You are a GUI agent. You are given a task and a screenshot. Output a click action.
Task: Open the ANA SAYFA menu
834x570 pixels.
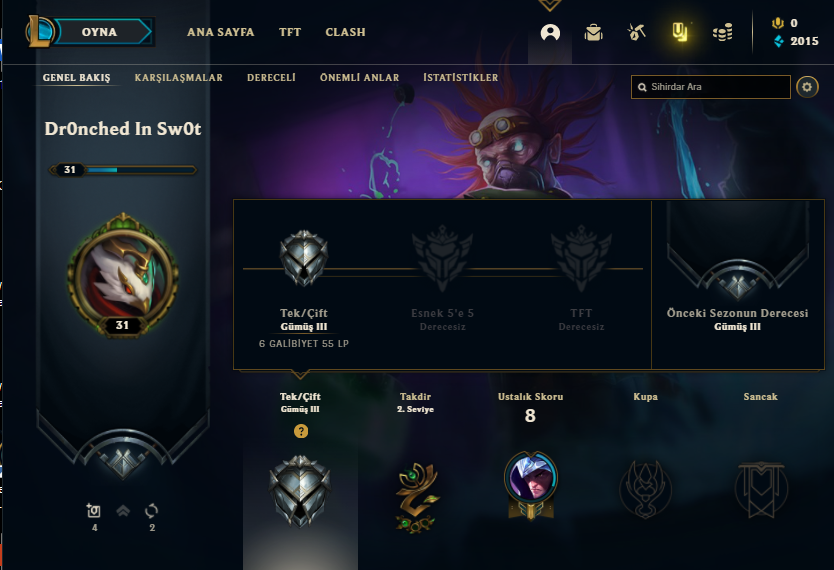point(220,32)
